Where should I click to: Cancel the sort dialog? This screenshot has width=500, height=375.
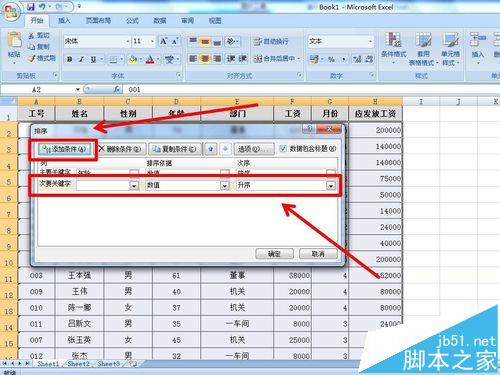click(x=318, y=254)
